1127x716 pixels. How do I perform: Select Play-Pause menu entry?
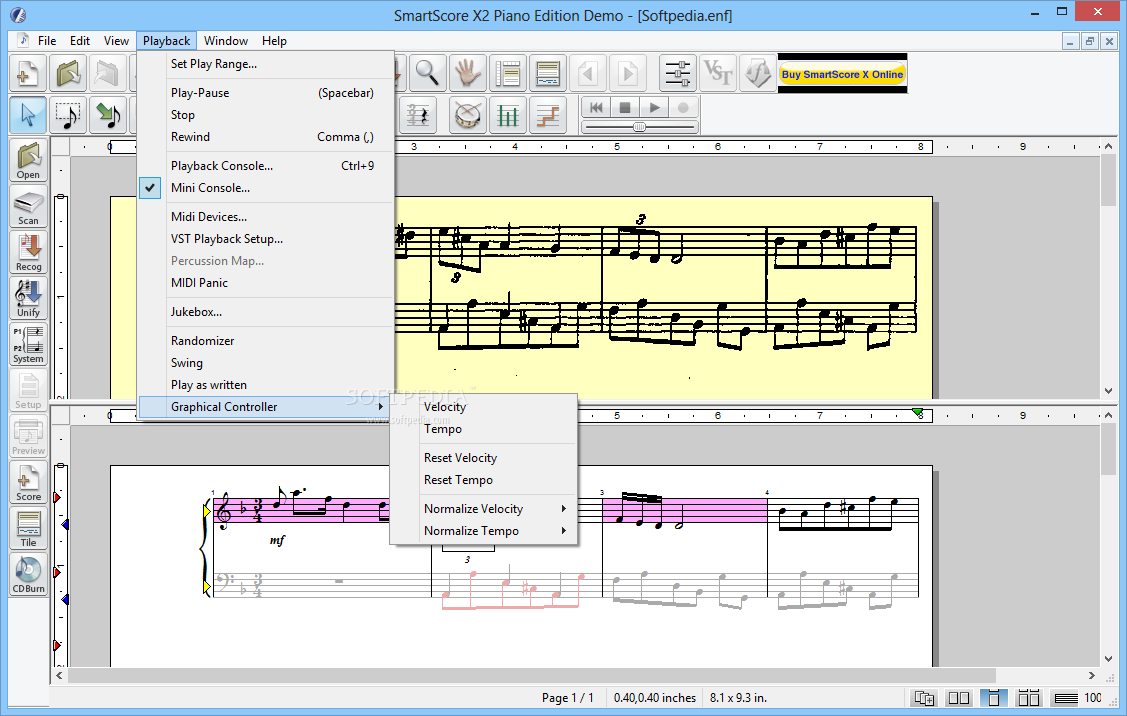(266, 93)
